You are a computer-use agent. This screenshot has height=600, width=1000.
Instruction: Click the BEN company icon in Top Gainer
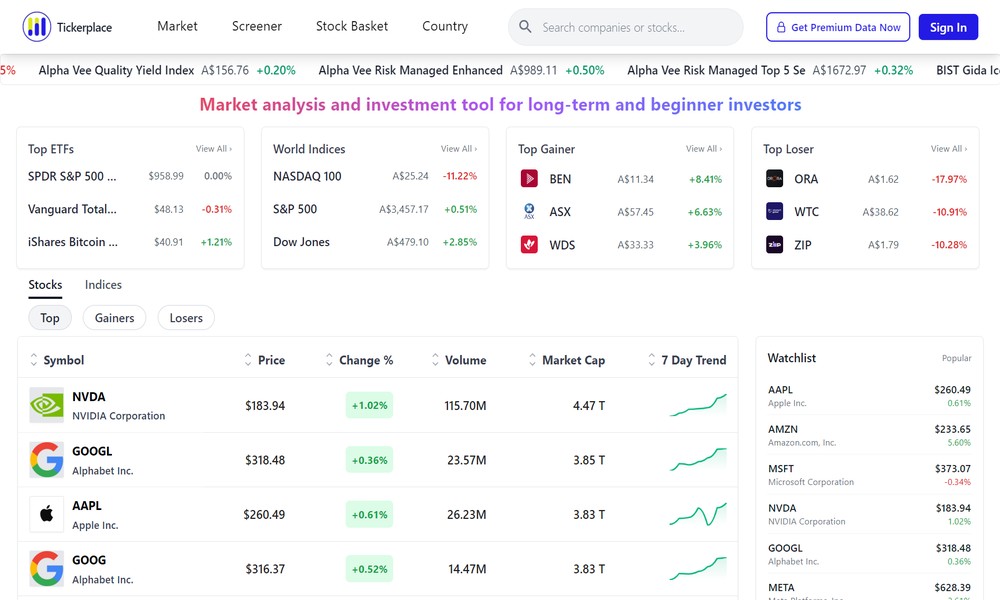529,179
